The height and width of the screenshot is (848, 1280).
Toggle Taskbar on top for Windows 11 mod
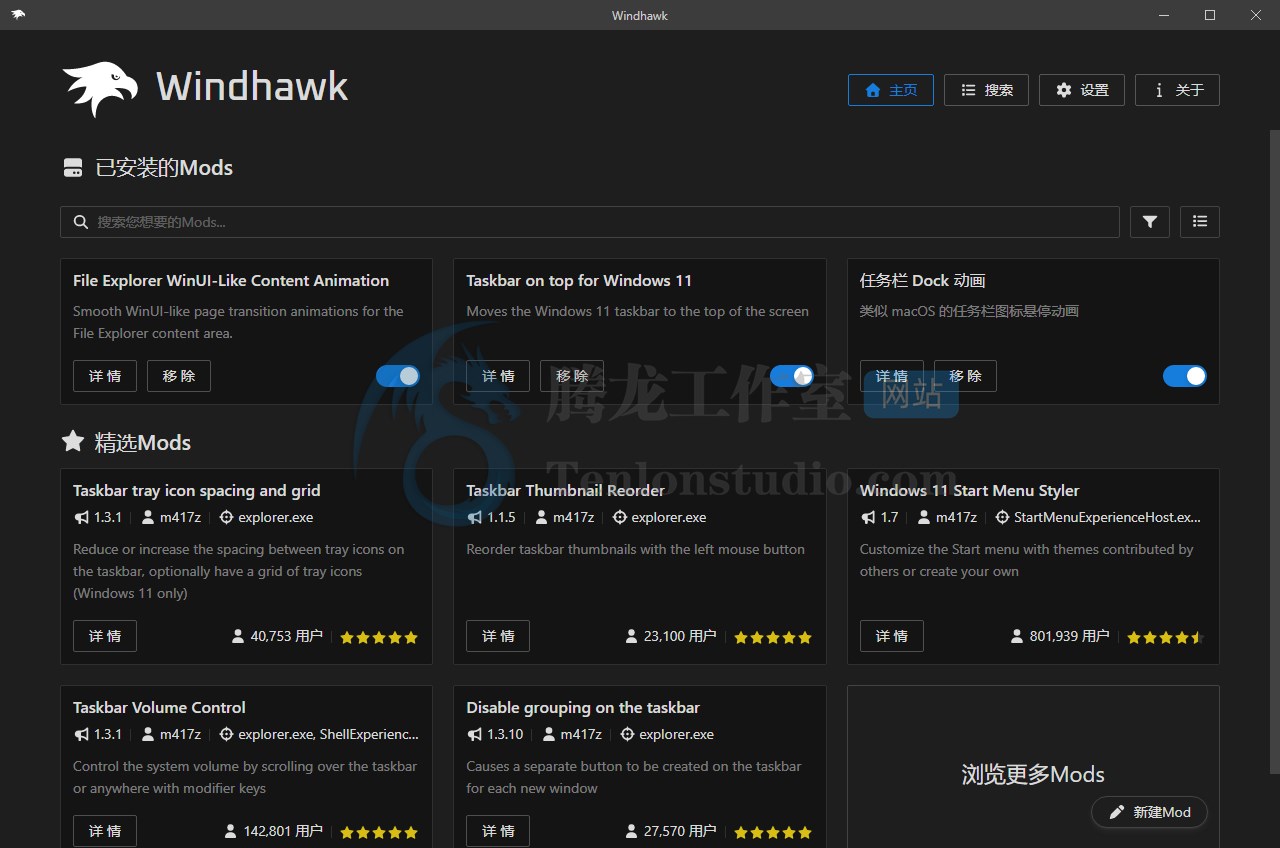click(x=792, y=376)
